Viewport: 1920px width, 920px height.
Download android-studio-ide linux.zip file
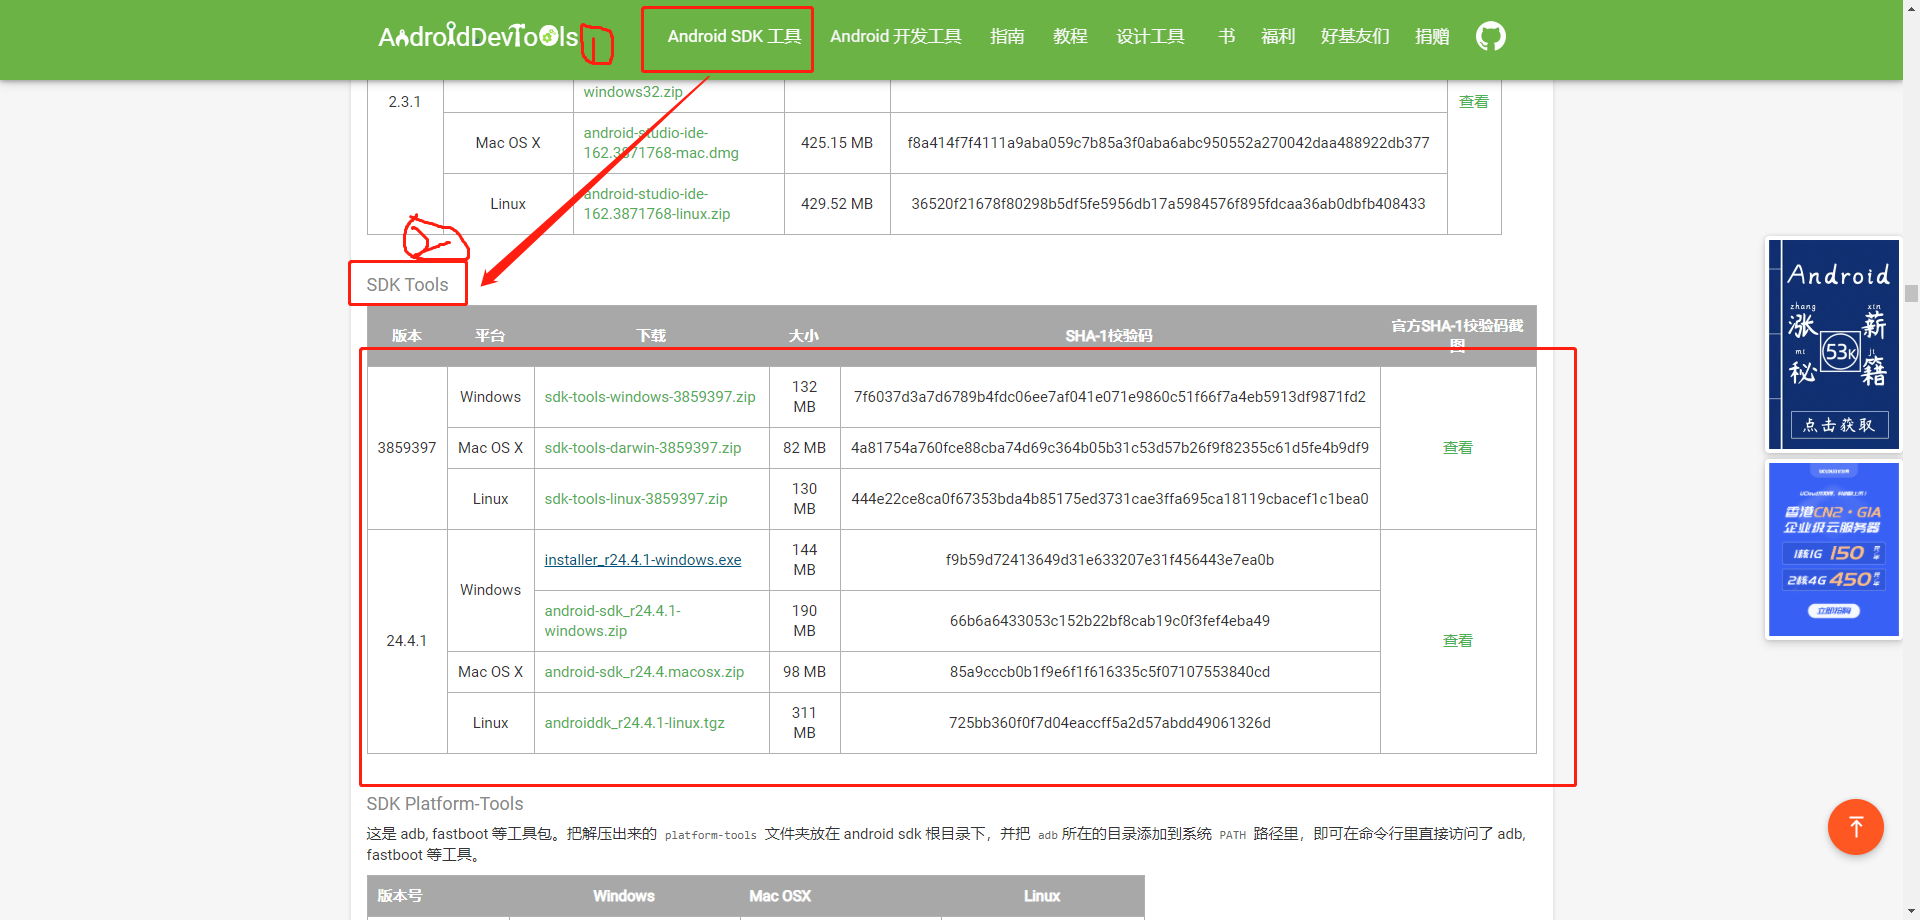click(x=657, y=204)
